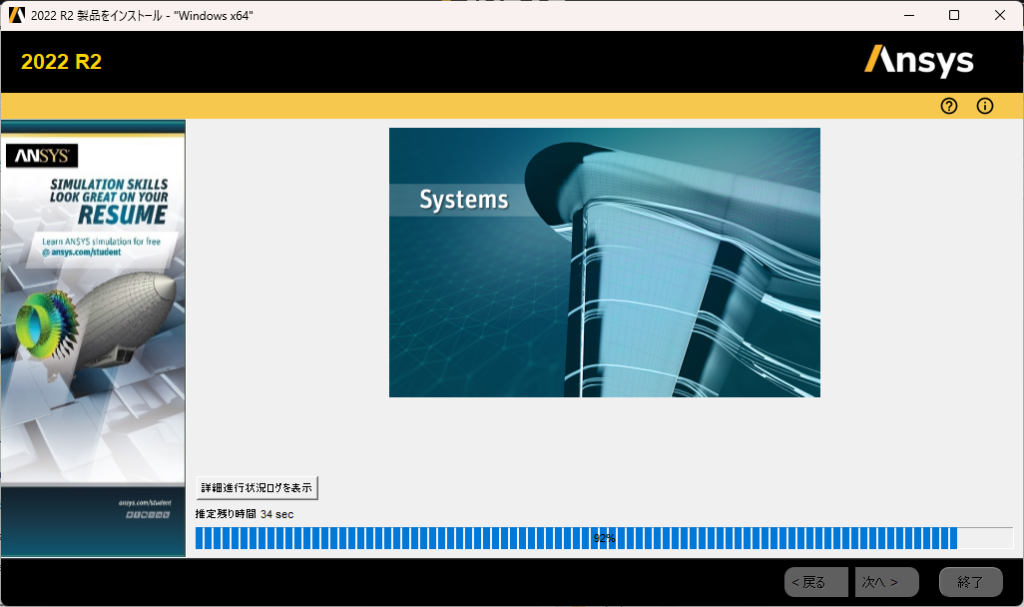Click the < 戻る back button
This screenshot has width=1024, height=607.
(x=816, y=582)
